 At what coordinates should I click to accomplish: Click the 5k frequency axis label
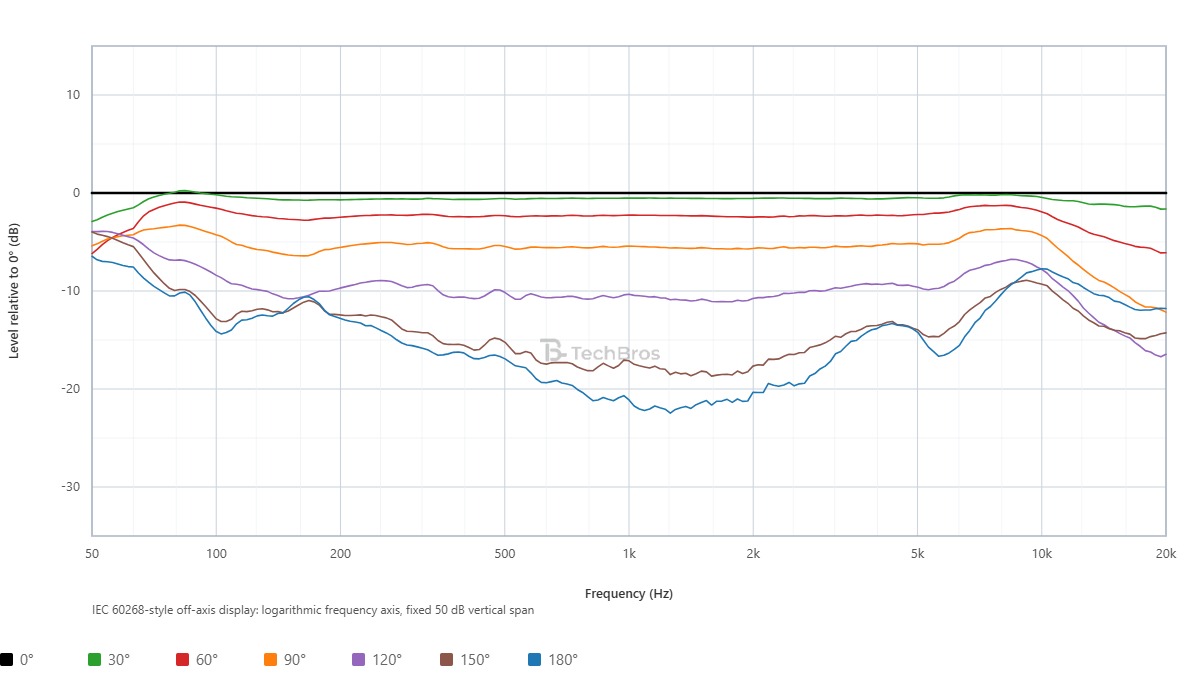coord(917,553)
